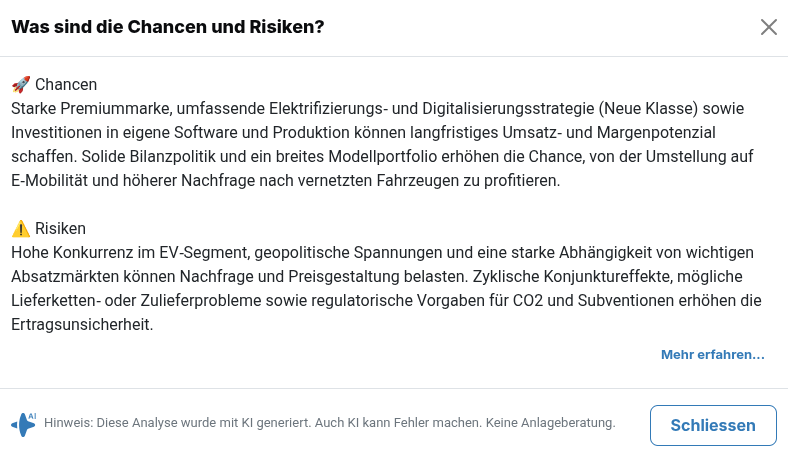Click the AI sparkle icon in footer

point(23,424)
